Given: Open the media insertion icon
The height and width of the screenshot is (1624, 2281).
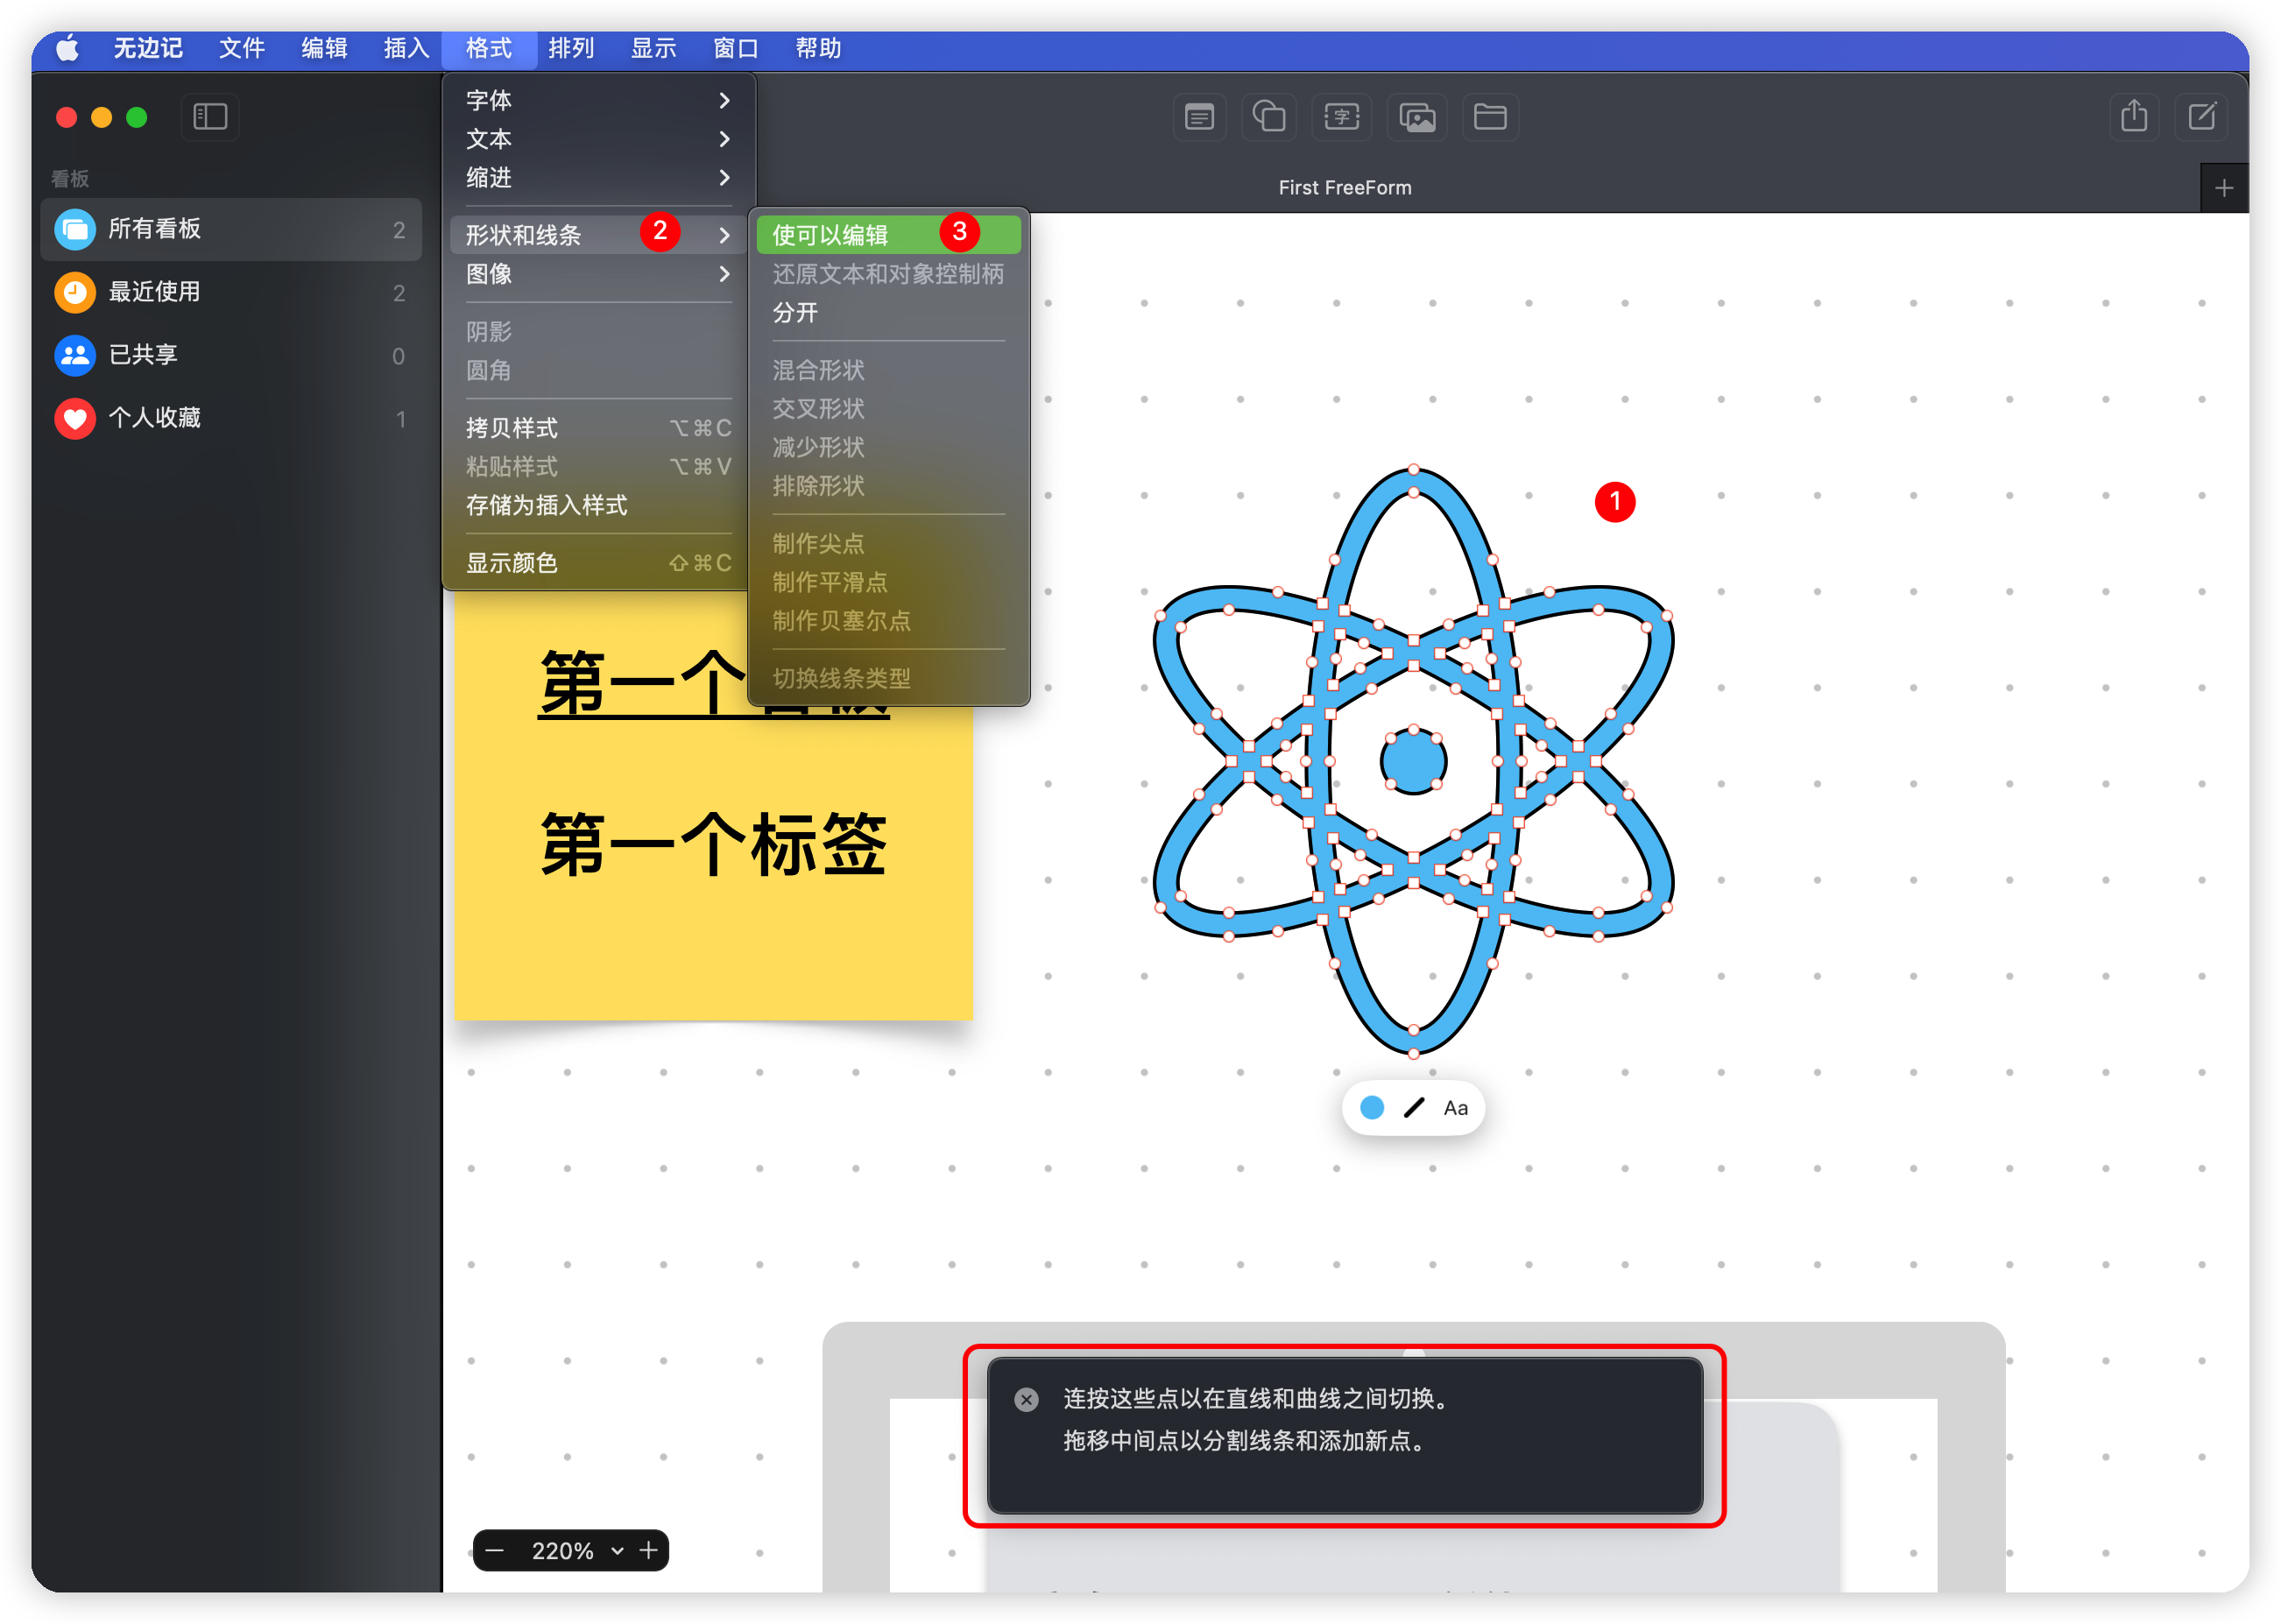Looking at the screenshot, I should click(x=1417, y=117).
